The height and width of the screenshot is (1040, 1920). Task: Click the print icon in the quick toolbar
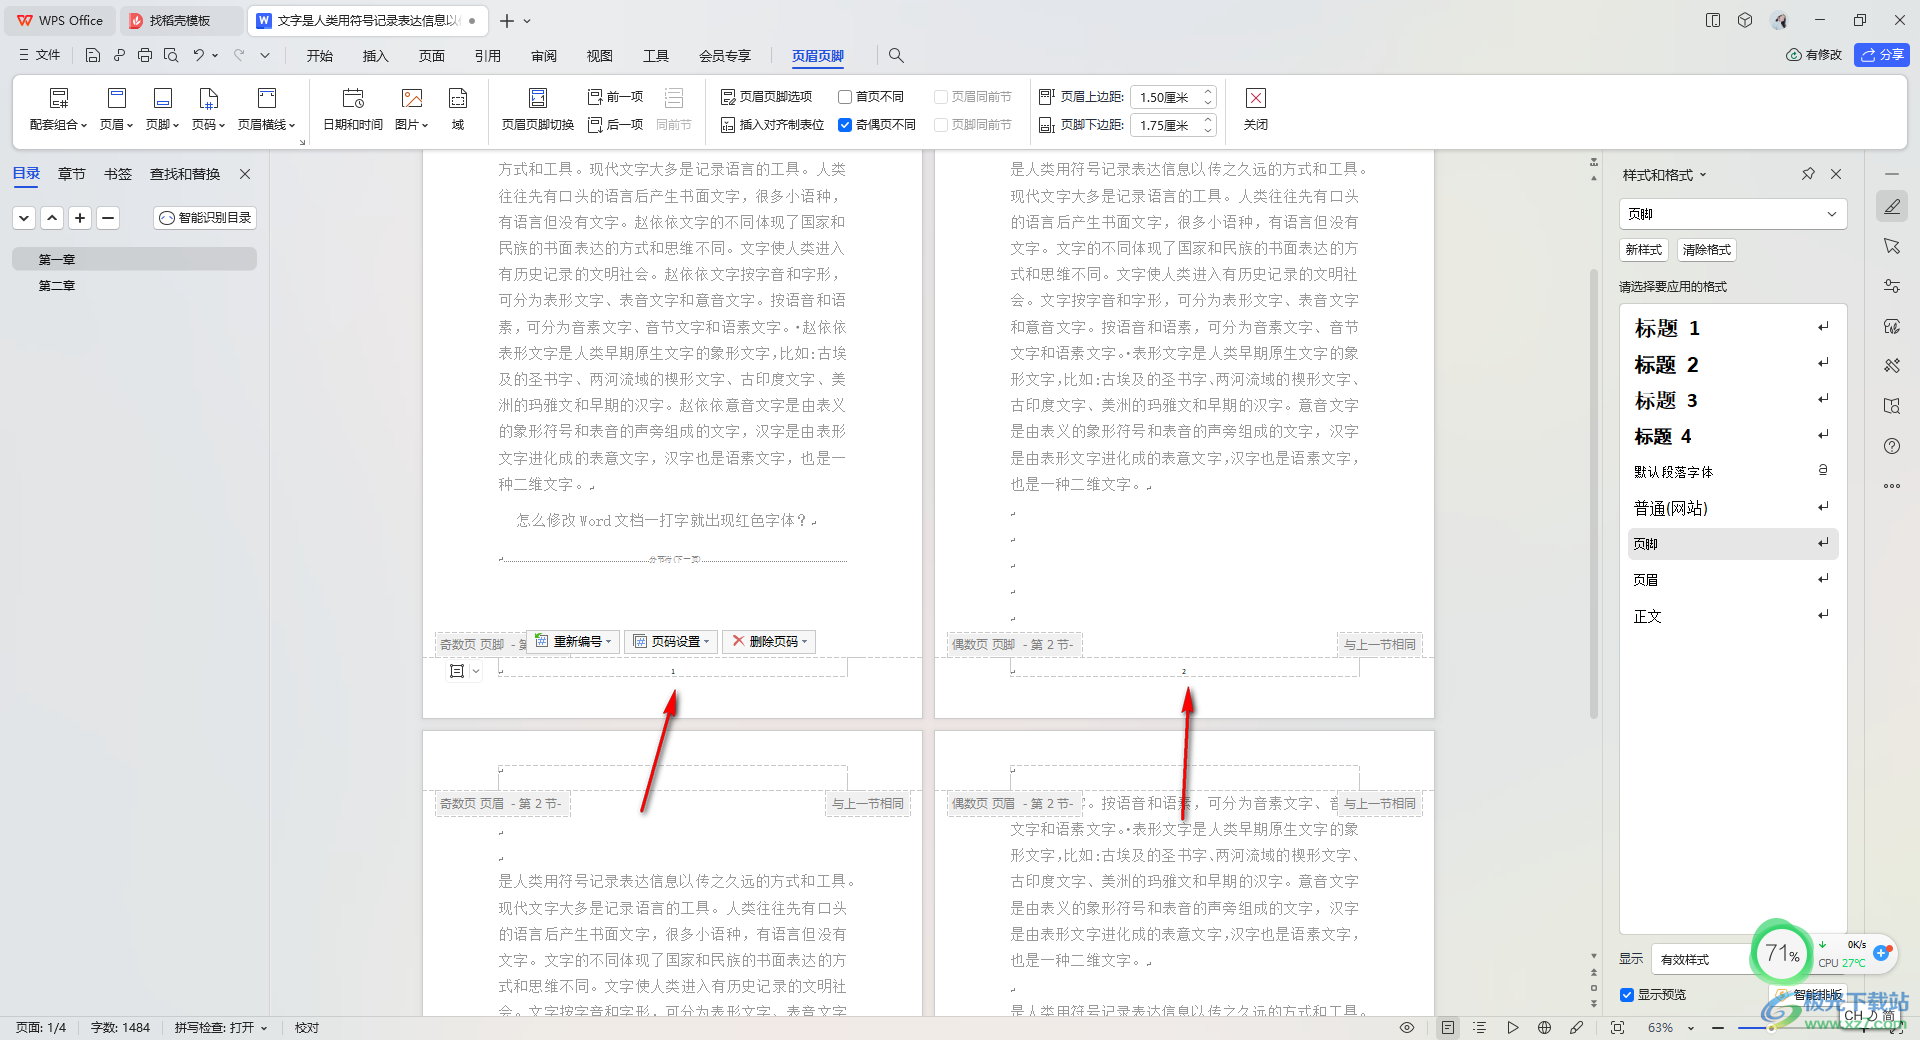click(x=145, y=55)
